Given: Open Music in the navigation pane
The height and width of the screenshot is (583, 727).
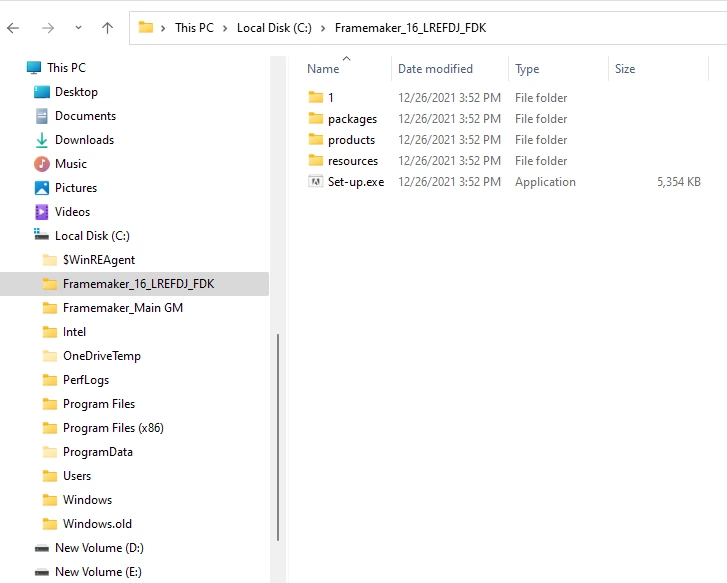Looking at the screenshot, I should click(x=71, y=164).
